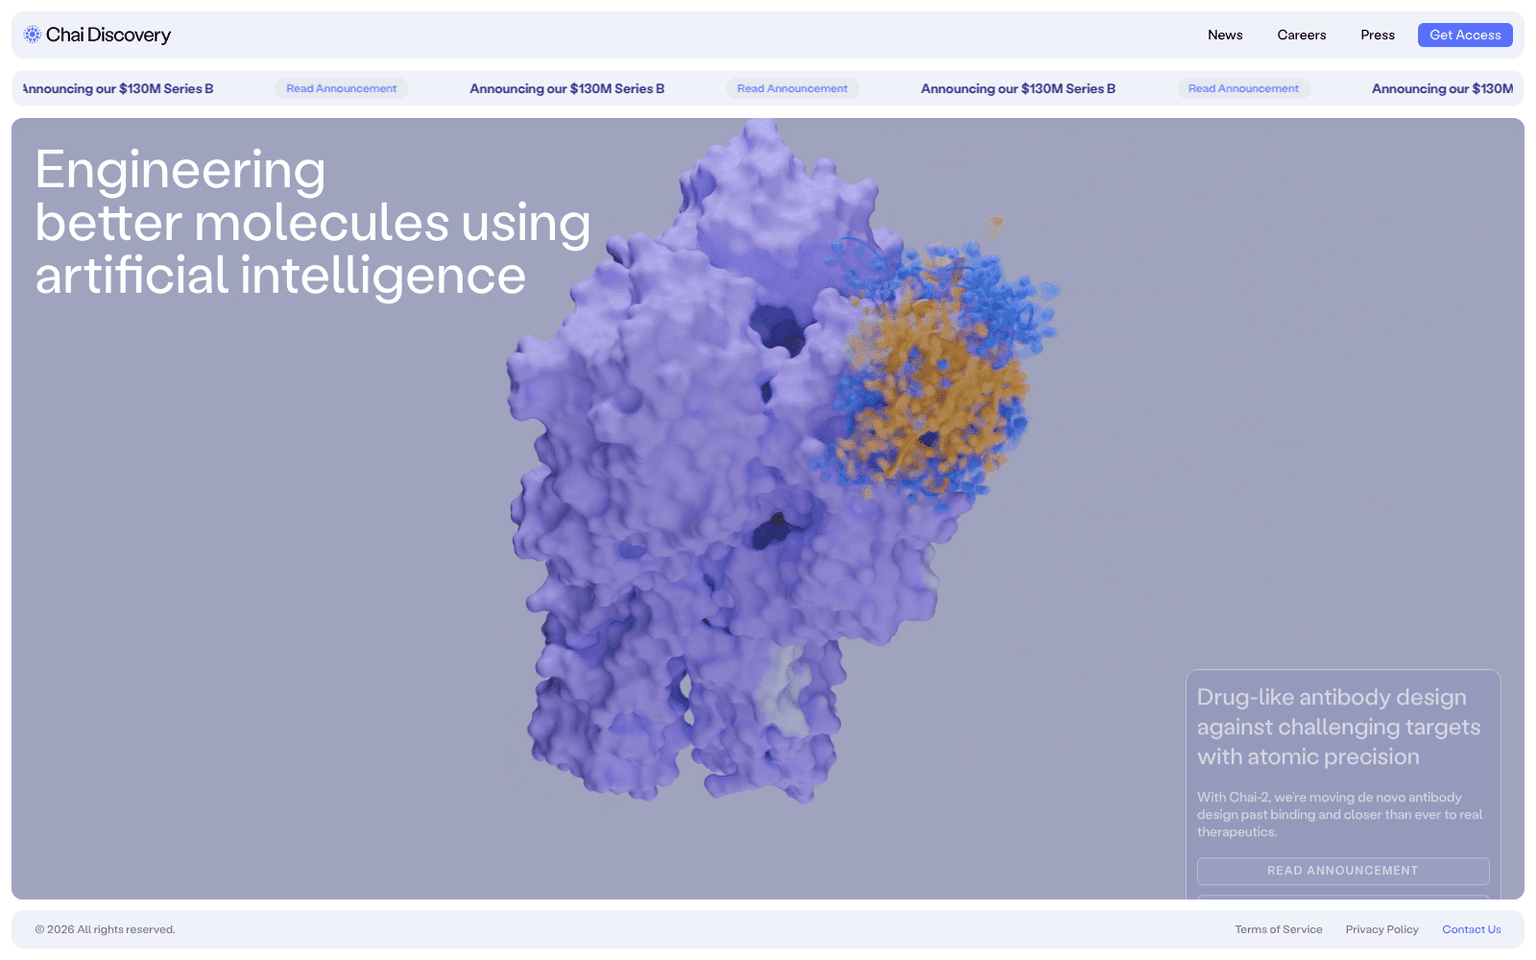This screenshot has height=960, width=1536.
Task: Click the '© 2026 All rights reserved.' text
Action: pos(105,930)
